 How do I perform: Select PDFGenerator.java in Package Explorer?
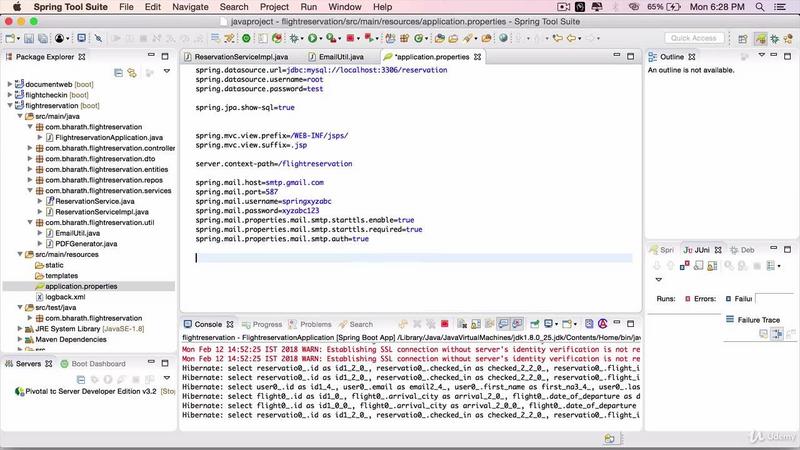tap(86, 244)
